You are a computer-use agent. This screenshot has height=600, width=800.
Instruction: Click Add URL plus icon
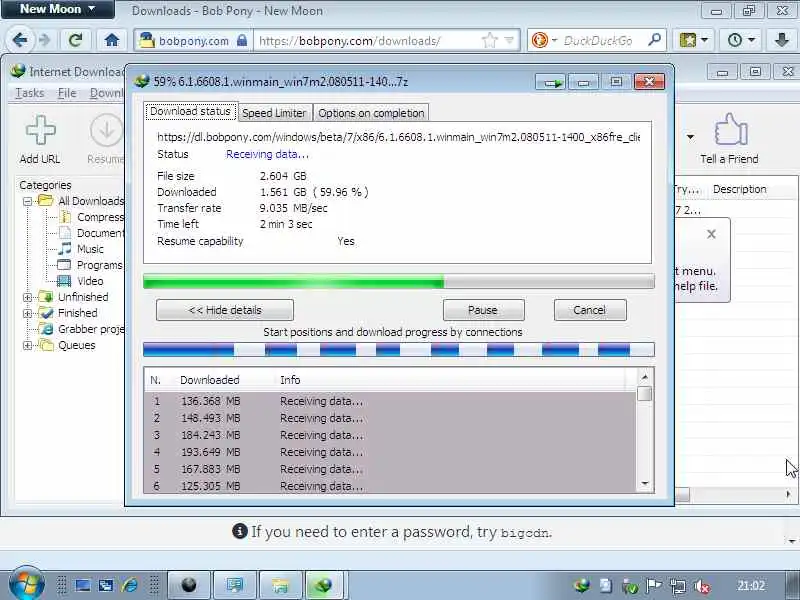(x=40, y=130)
